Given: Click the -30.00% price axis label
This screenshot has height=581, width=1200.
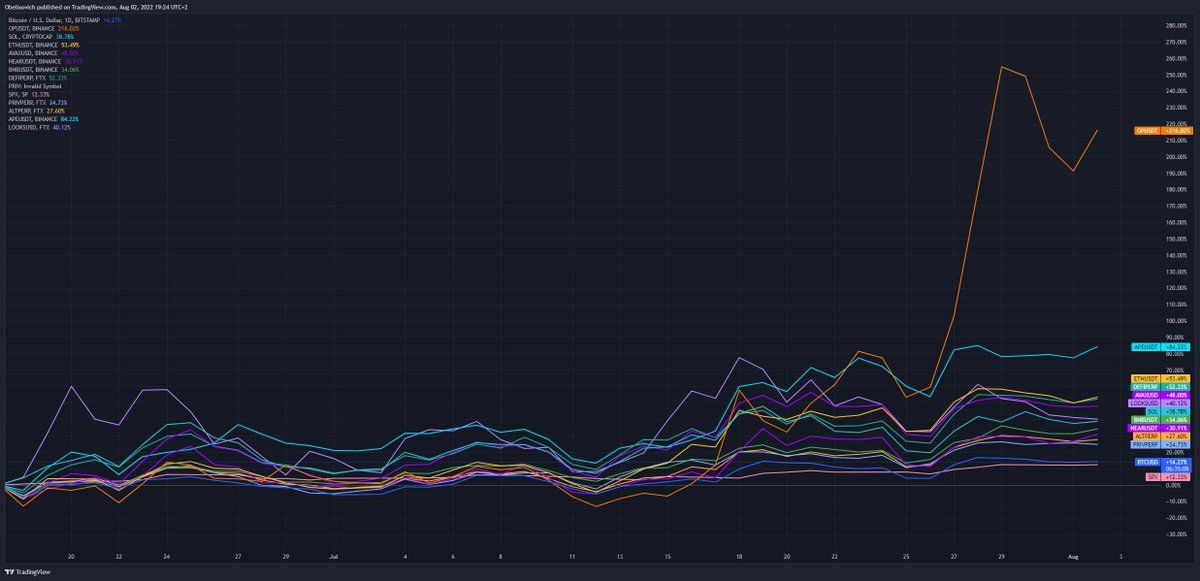Looking at the screenshot, I should (1176, 534).
